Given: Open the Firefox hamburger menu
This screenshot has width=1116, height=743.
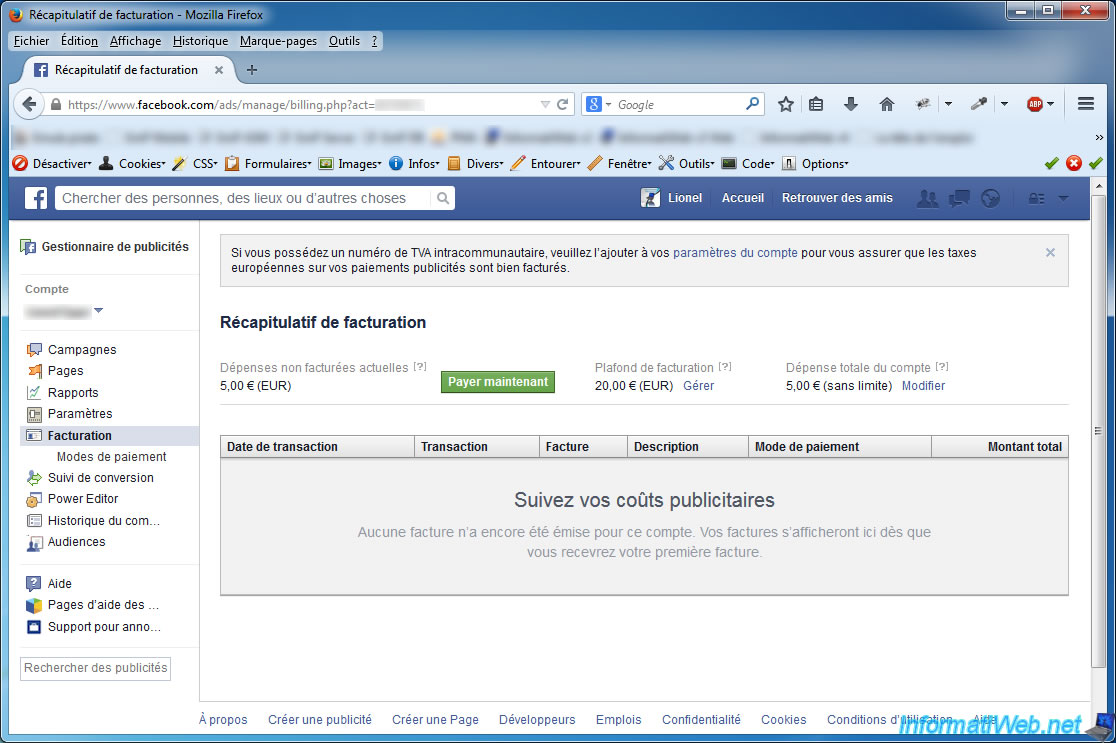Looking at the screenshot, I should click(x=1086, y=104).
